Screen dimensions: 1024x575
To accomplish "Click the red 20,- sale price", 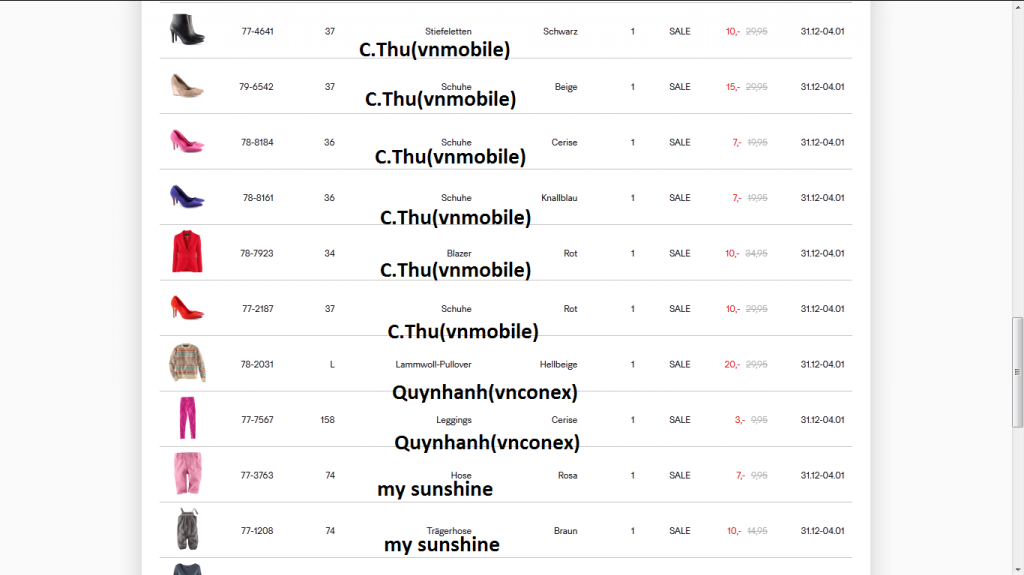I will 732,365.
